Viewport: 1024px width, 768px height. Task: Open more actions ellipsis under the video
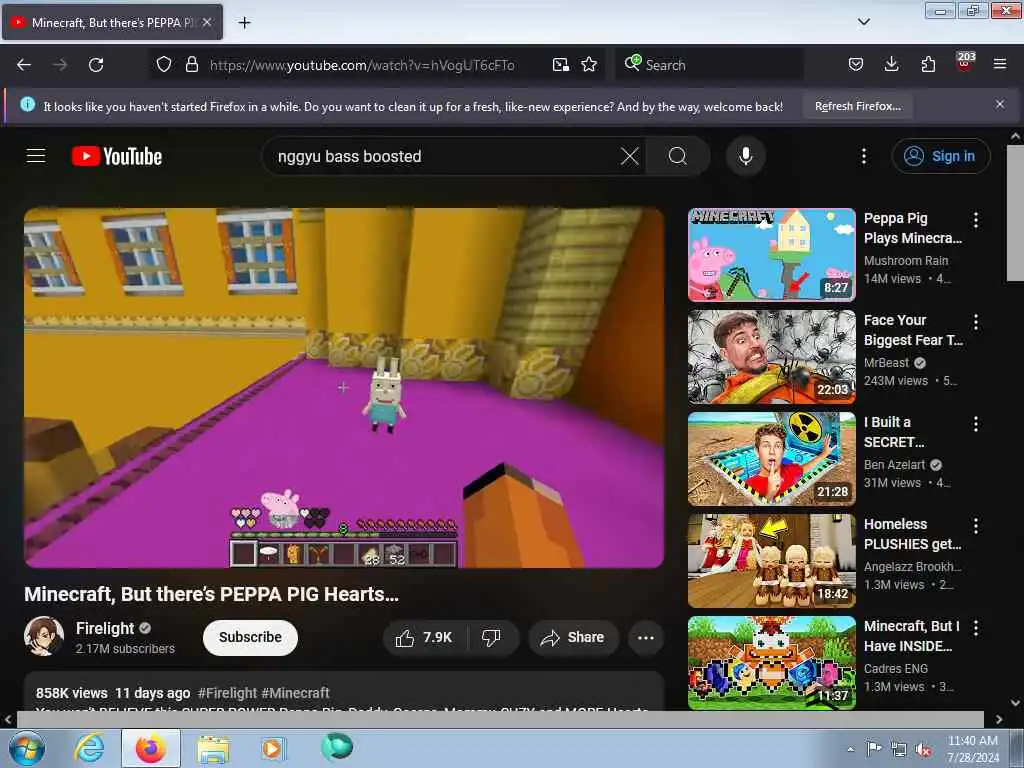click(x=646, y=637)
